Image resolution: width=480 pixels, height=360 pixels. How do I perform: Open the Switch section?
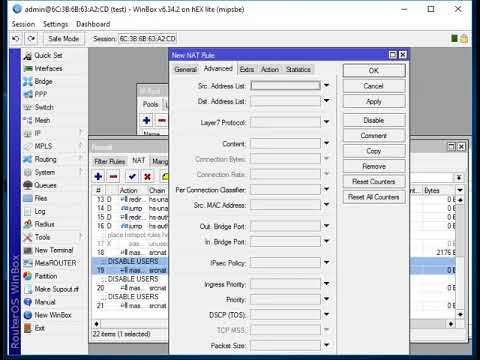pos(44,107)
